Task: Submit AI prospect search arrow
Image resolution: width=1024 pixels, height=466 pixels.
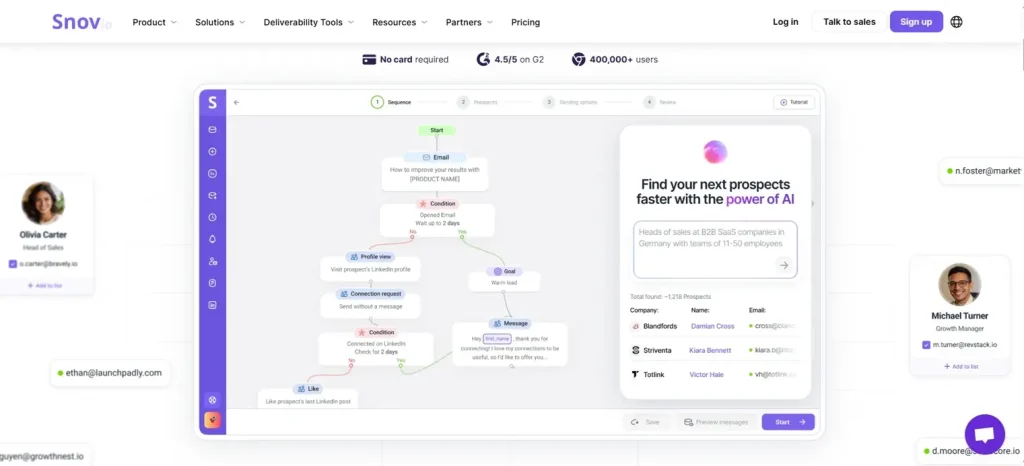Action: pyautogui.click(x=784, y=265)
